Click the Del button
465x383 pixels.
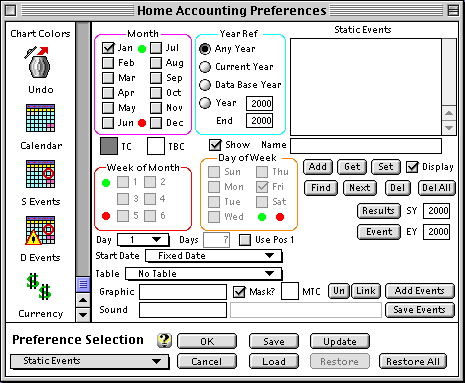click(x=398, y=188)
